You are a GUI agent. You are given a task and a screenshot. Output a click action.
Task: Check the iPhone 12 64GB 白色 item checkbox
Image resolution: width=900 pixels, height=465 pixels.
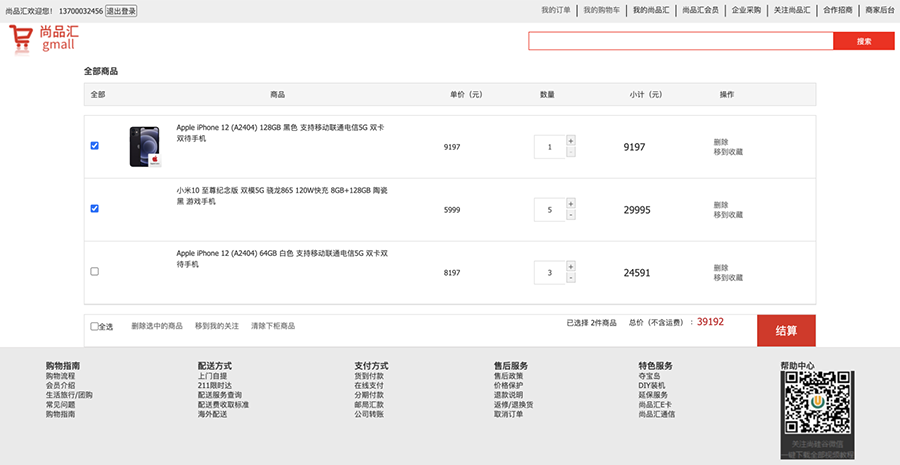click(95, 271)
